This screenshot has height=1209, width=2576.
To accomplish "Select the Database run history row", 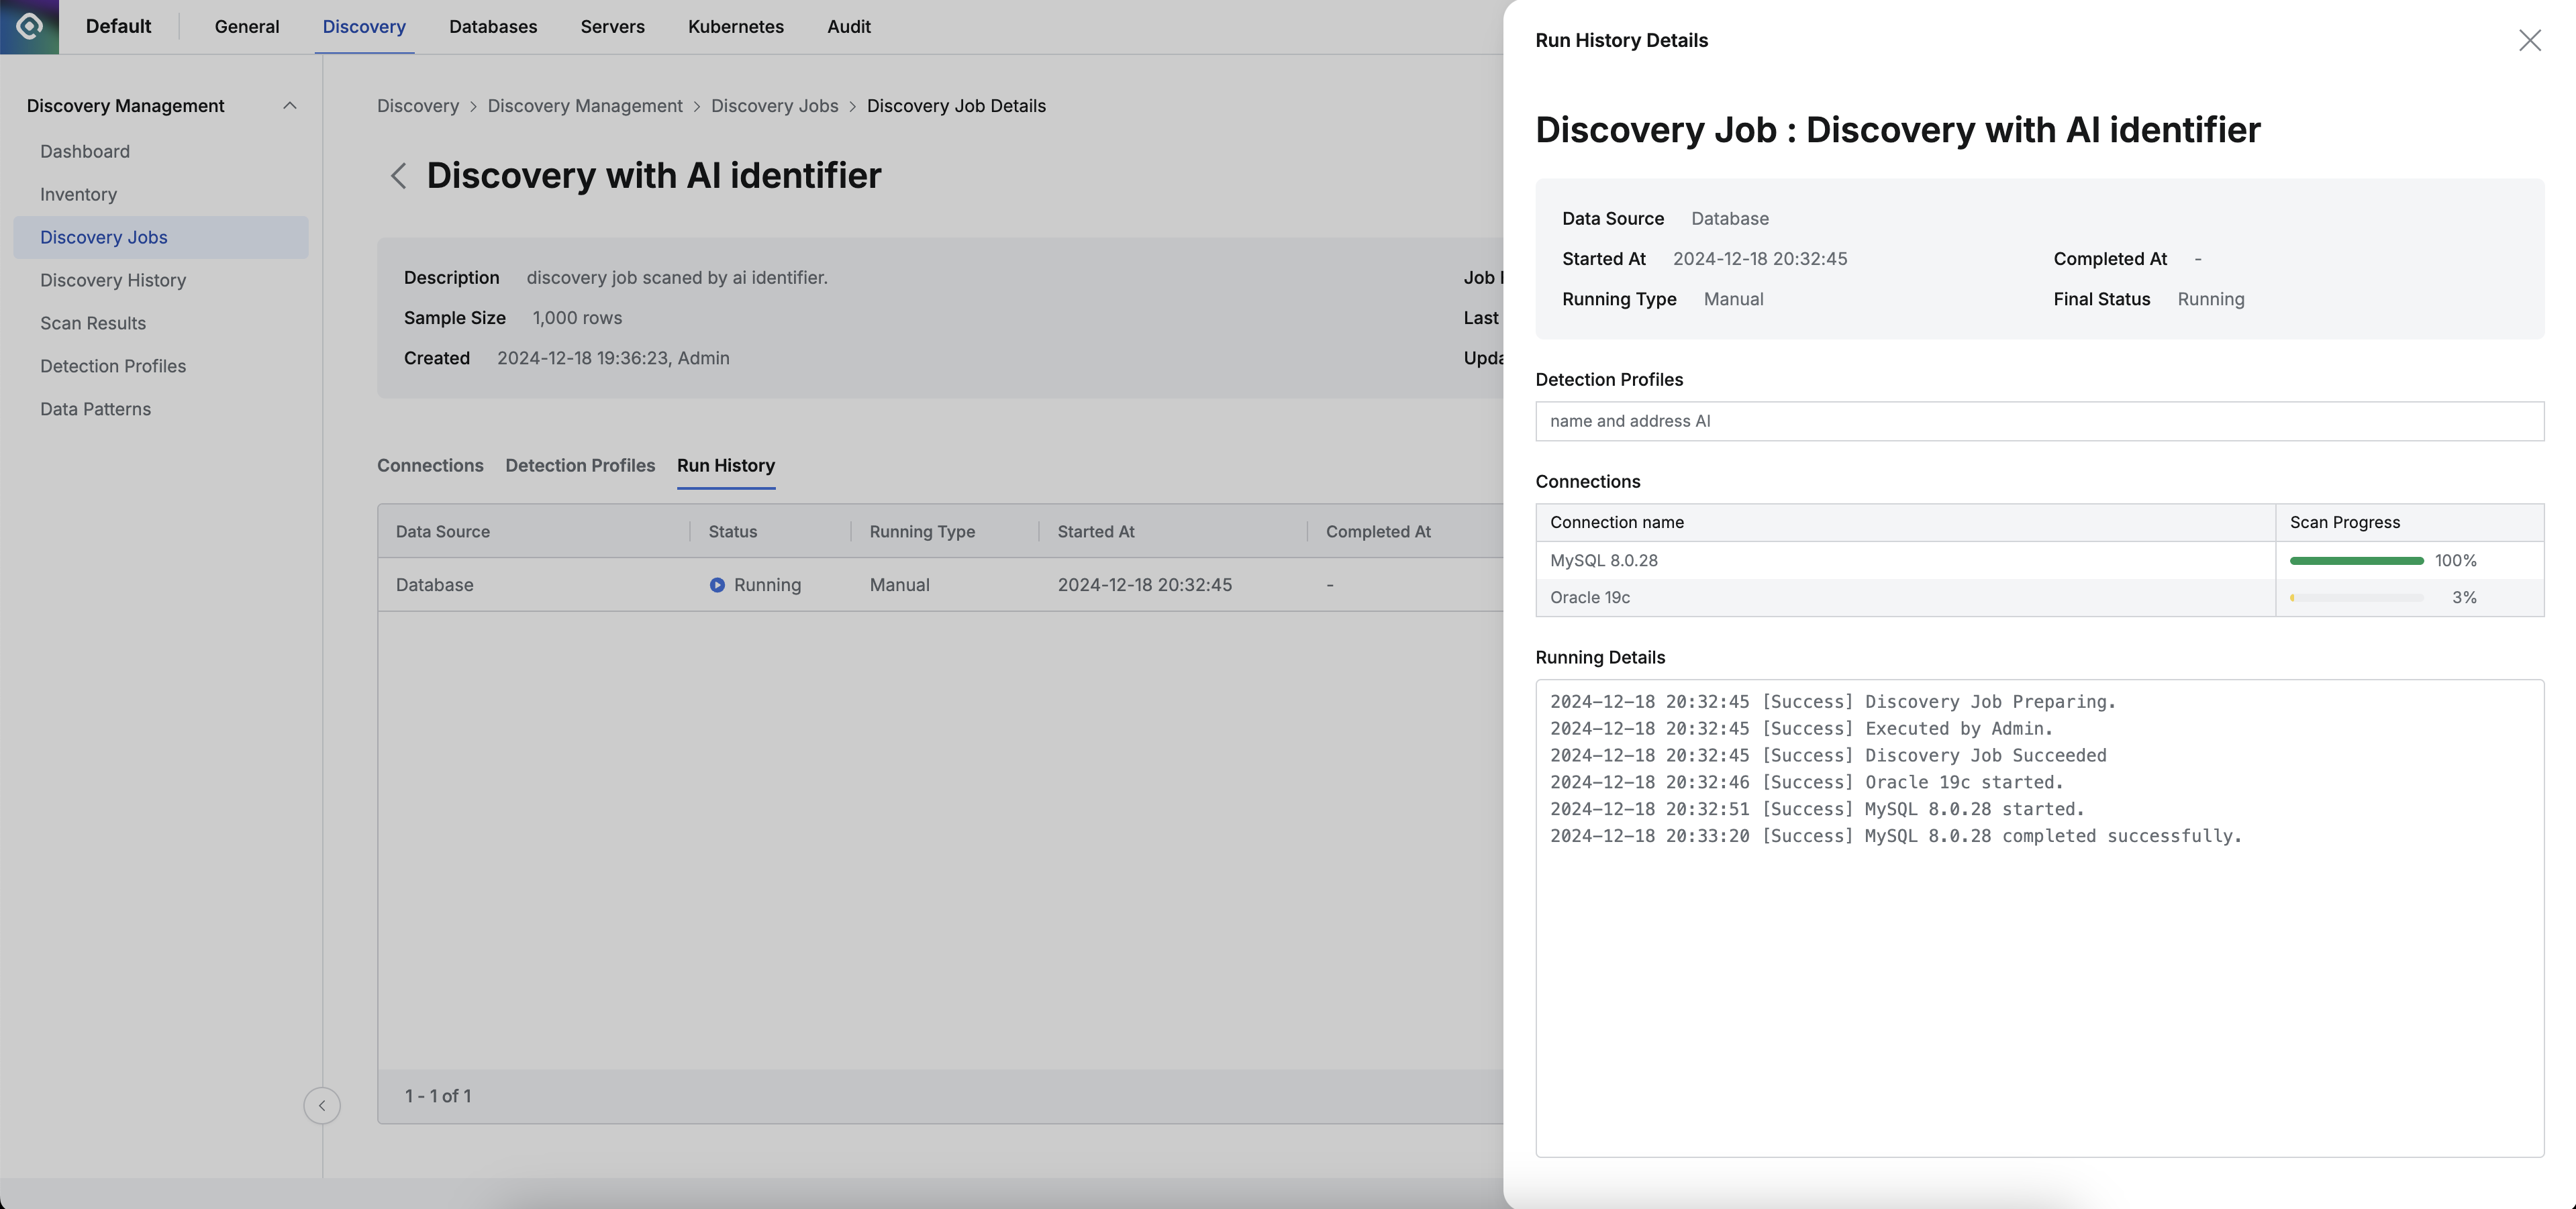I will 940,585.
